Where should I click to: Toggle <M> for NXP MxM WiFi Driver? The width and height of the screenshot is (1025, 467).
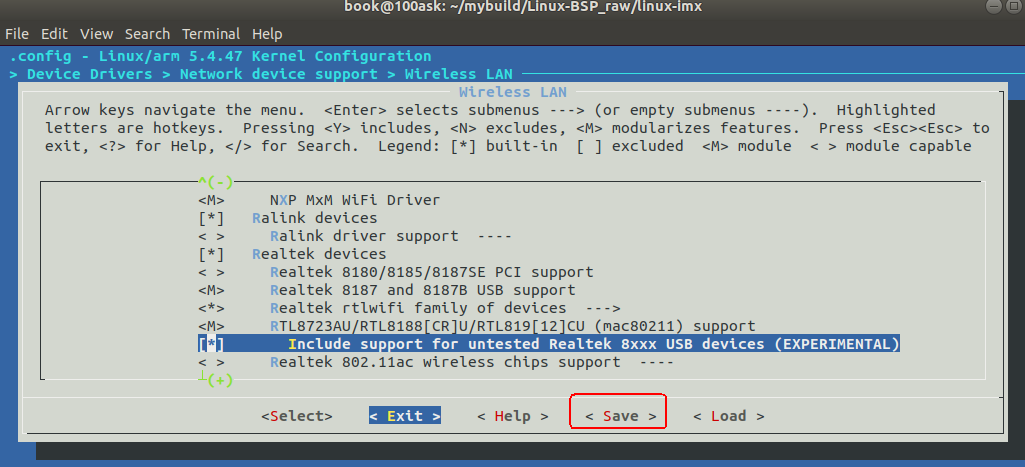point(211,200)
